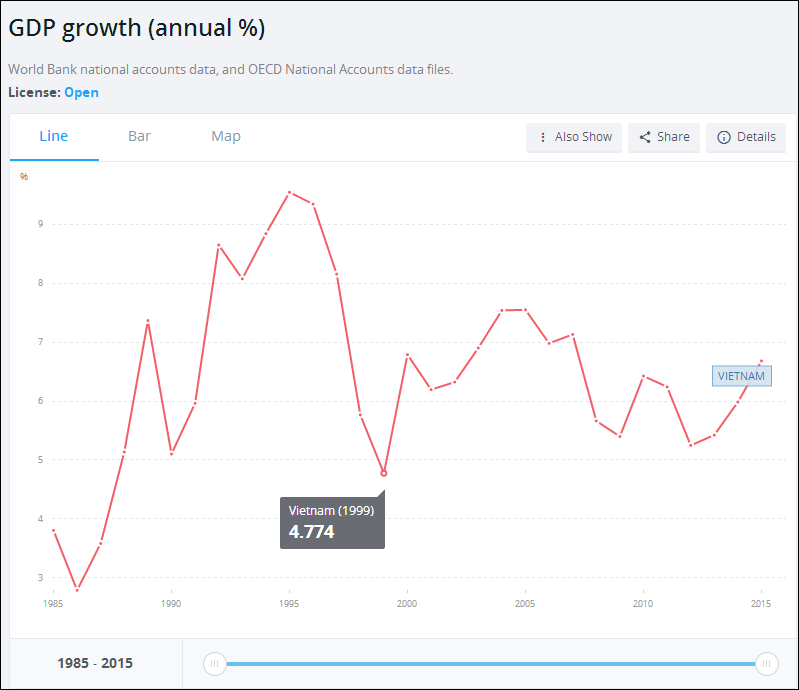Click the left handle of year slider
This screenshot has height=690, width=799.
coord(214,663)
